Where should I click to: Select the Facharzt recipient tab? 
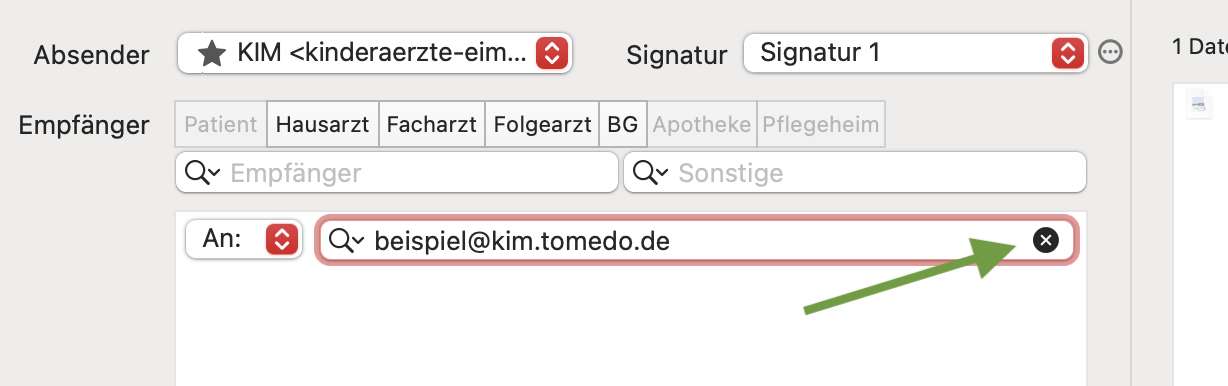pyautogui.click(x=431, y=125)
